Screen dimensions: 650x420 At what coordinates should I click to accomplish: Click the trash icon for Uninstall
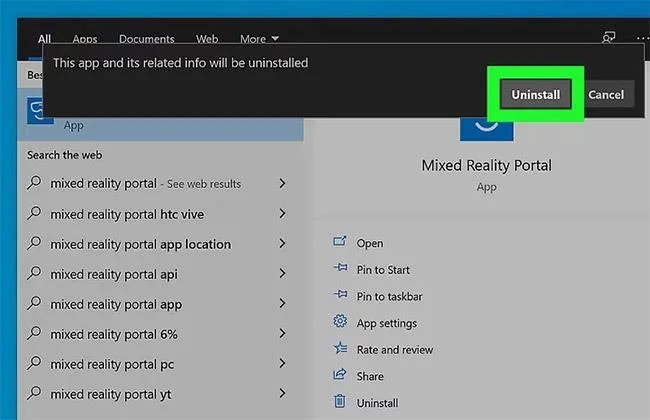[340, 401]
